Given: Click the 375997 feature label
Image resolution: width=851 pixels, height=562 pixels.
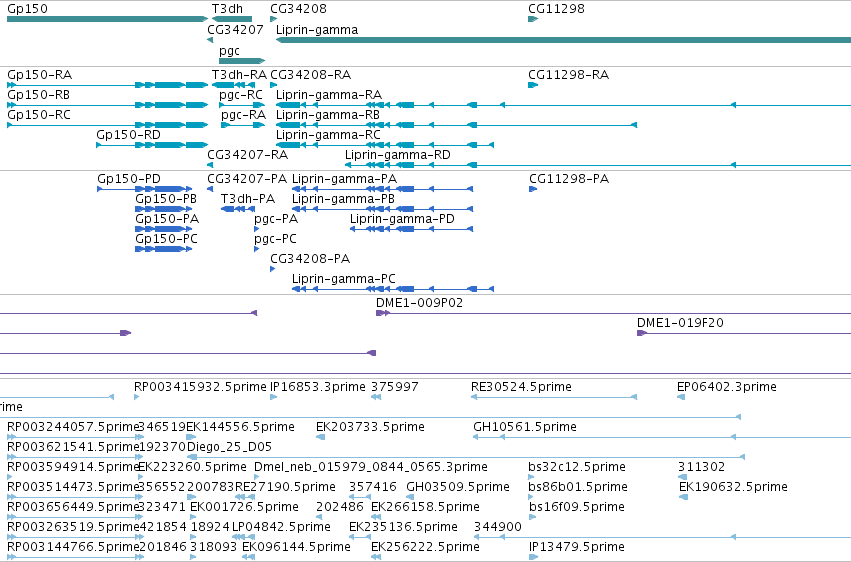Looking at the screenshot, I should coord(395,387).
